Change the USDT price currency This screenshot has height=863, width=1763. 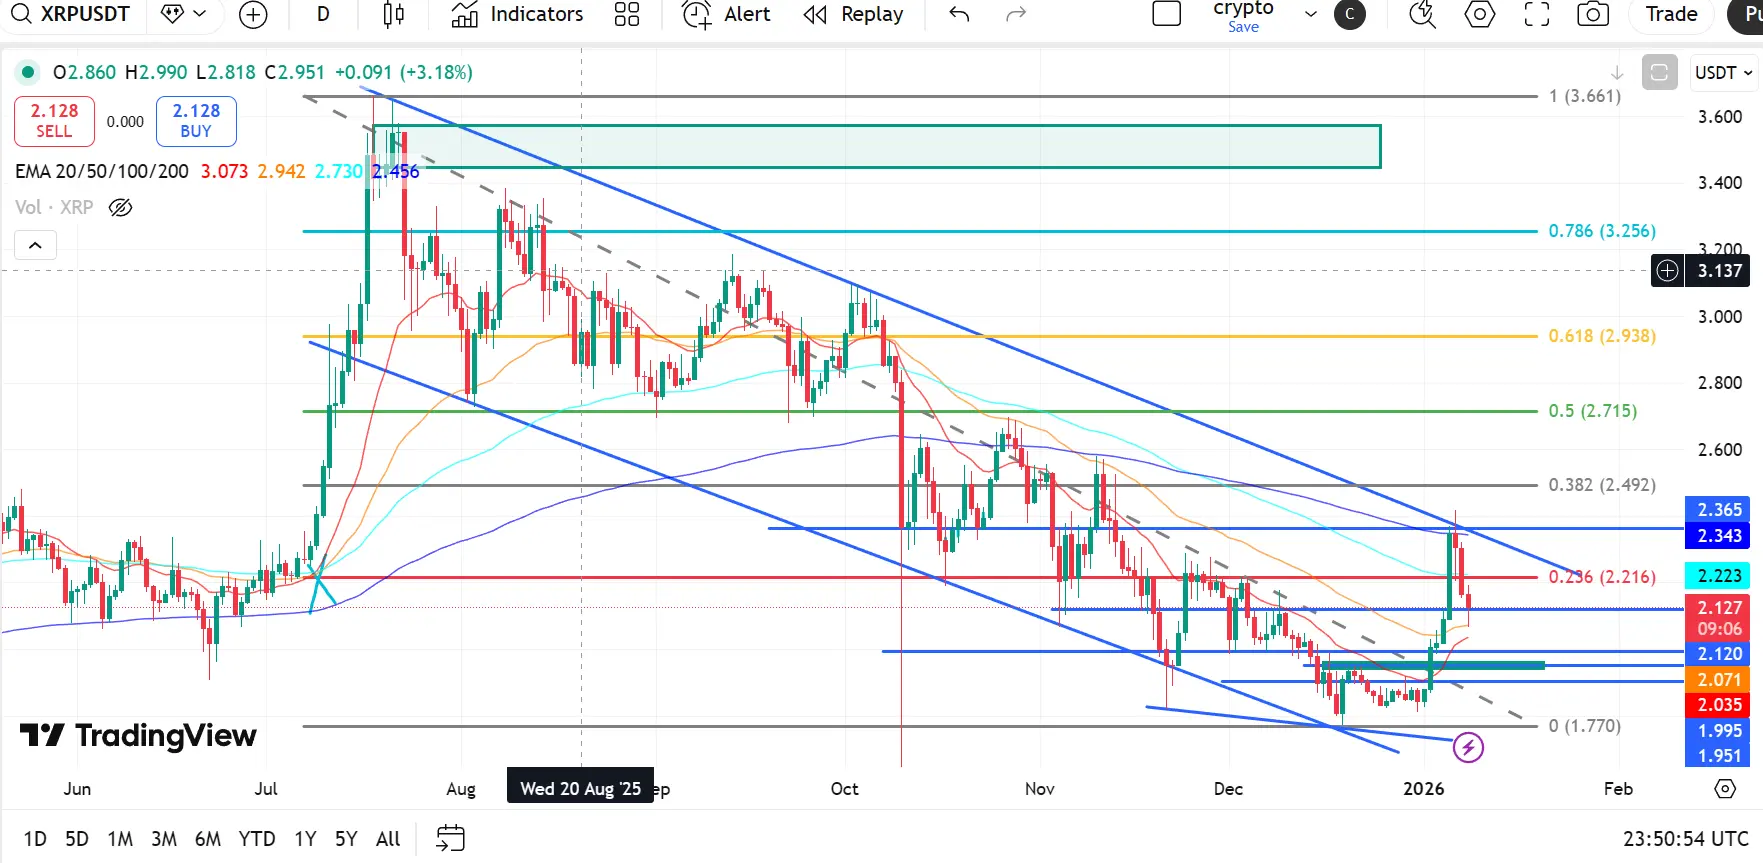[1724, 73]
